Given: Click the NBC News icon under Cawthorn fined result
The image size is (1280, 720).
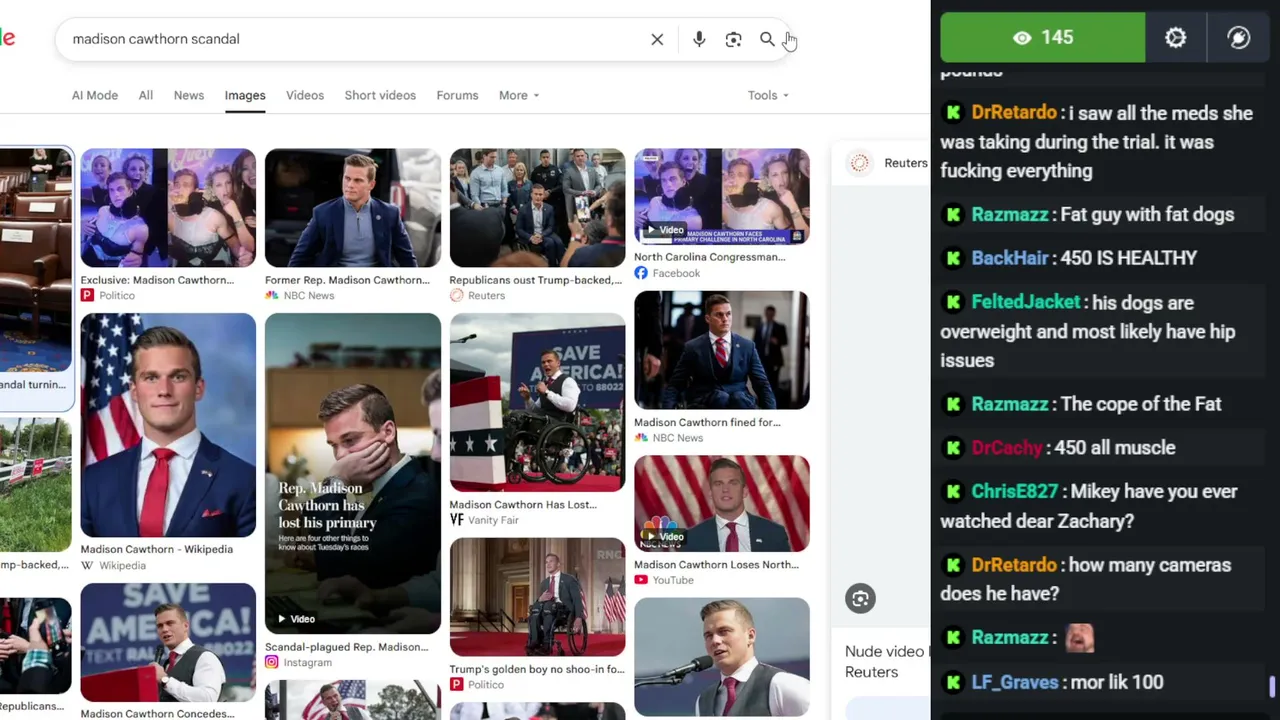Looking at the screenshot, I should click(641, 438).
